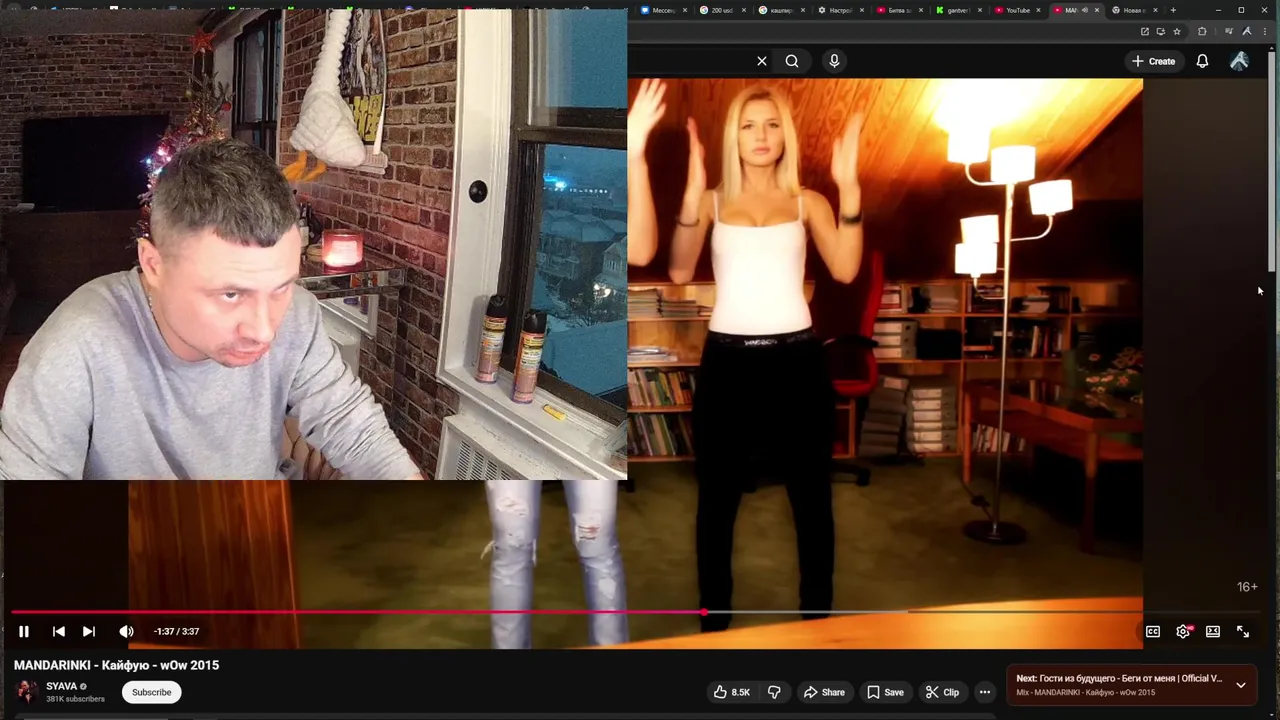The image size is (1280, 720).
Task: Subscribe to the SYAVA channel
Action: coord(152,692)
